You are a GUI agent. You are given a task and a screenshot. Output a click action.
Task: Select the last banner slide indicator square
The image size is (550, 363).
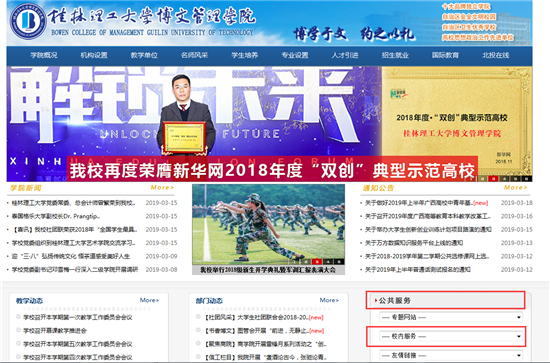point(526,179)
